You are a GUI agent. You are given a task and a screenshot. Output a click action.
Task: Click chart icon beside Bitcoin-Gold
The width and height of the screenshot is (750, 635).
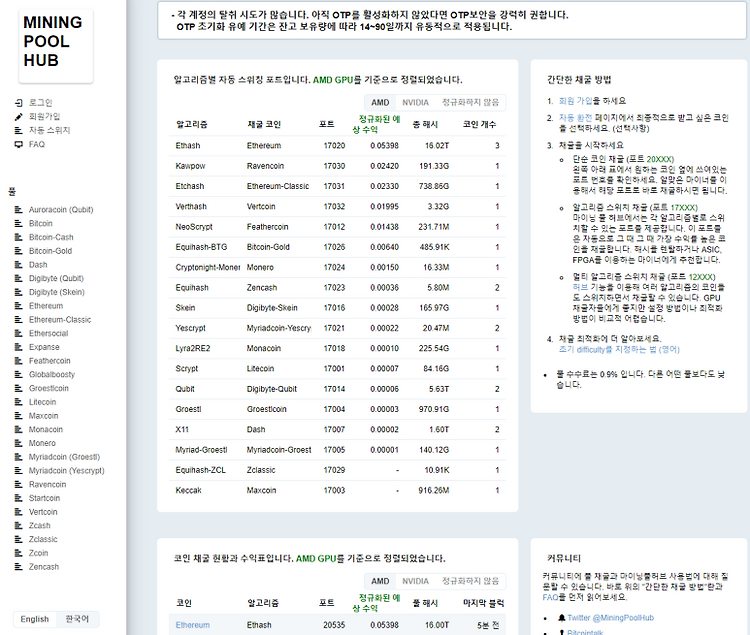click(x=19, y=251)
